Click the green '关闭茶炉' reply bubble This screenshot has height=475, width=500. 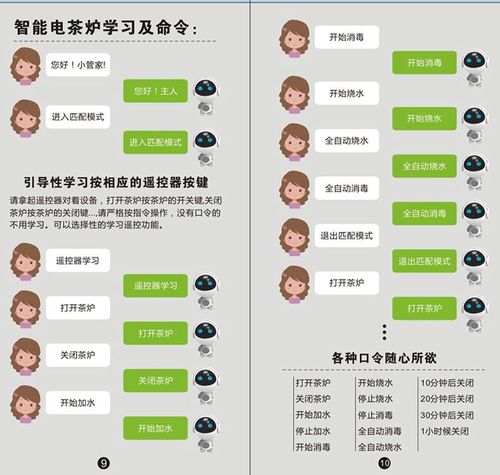pos(156,380)
